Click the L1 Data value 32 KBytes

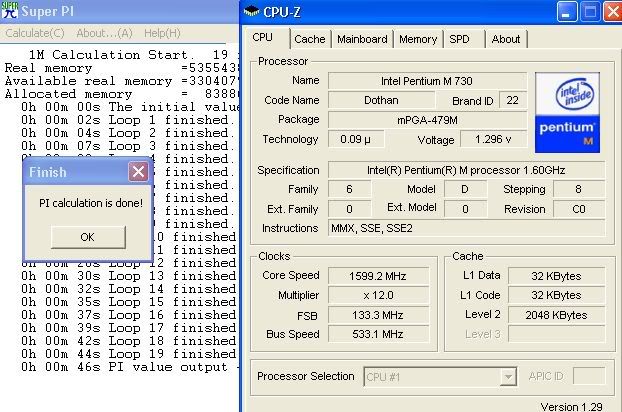click(x=556, y=276)
